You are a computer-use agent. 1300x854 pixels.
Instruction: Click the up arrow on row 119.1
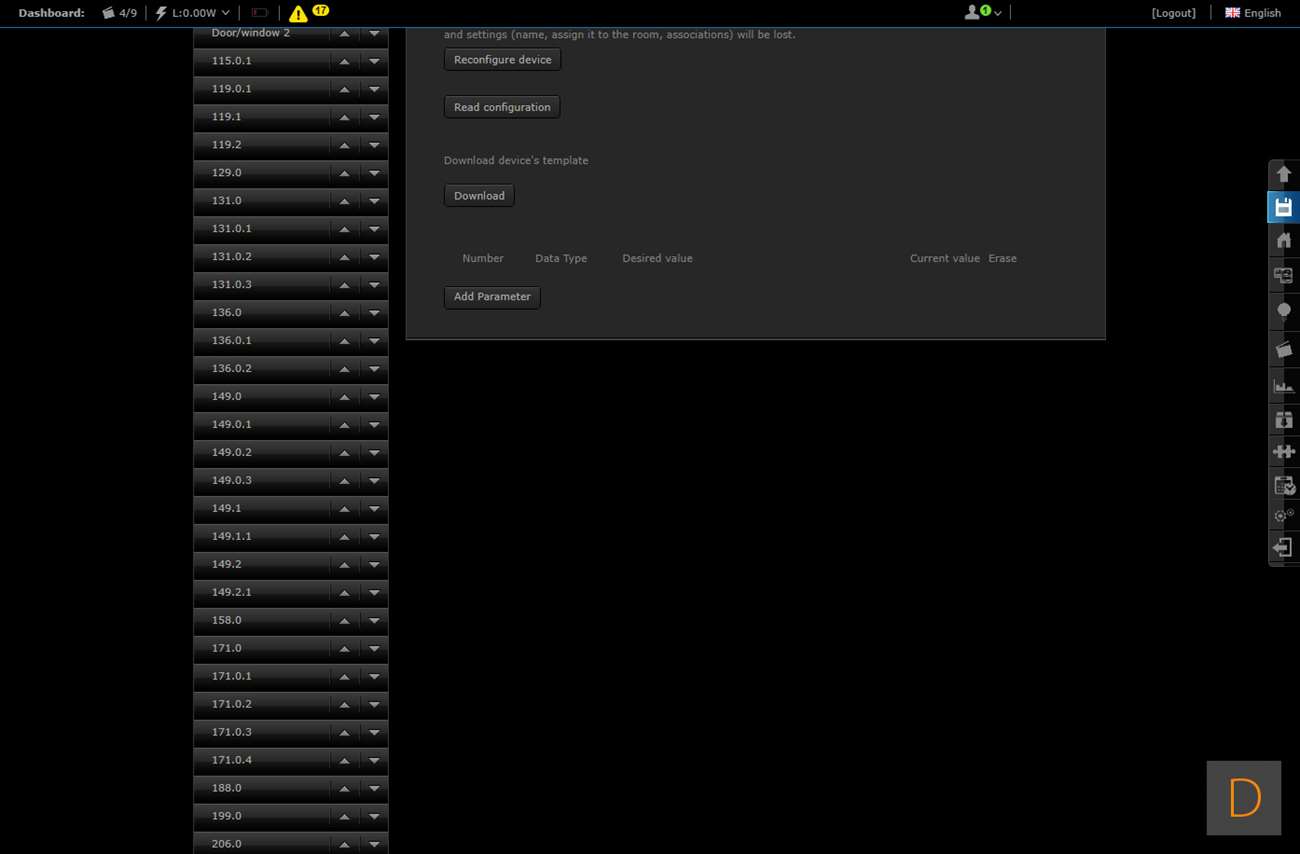pyautogui.click(x=344, y=117)
